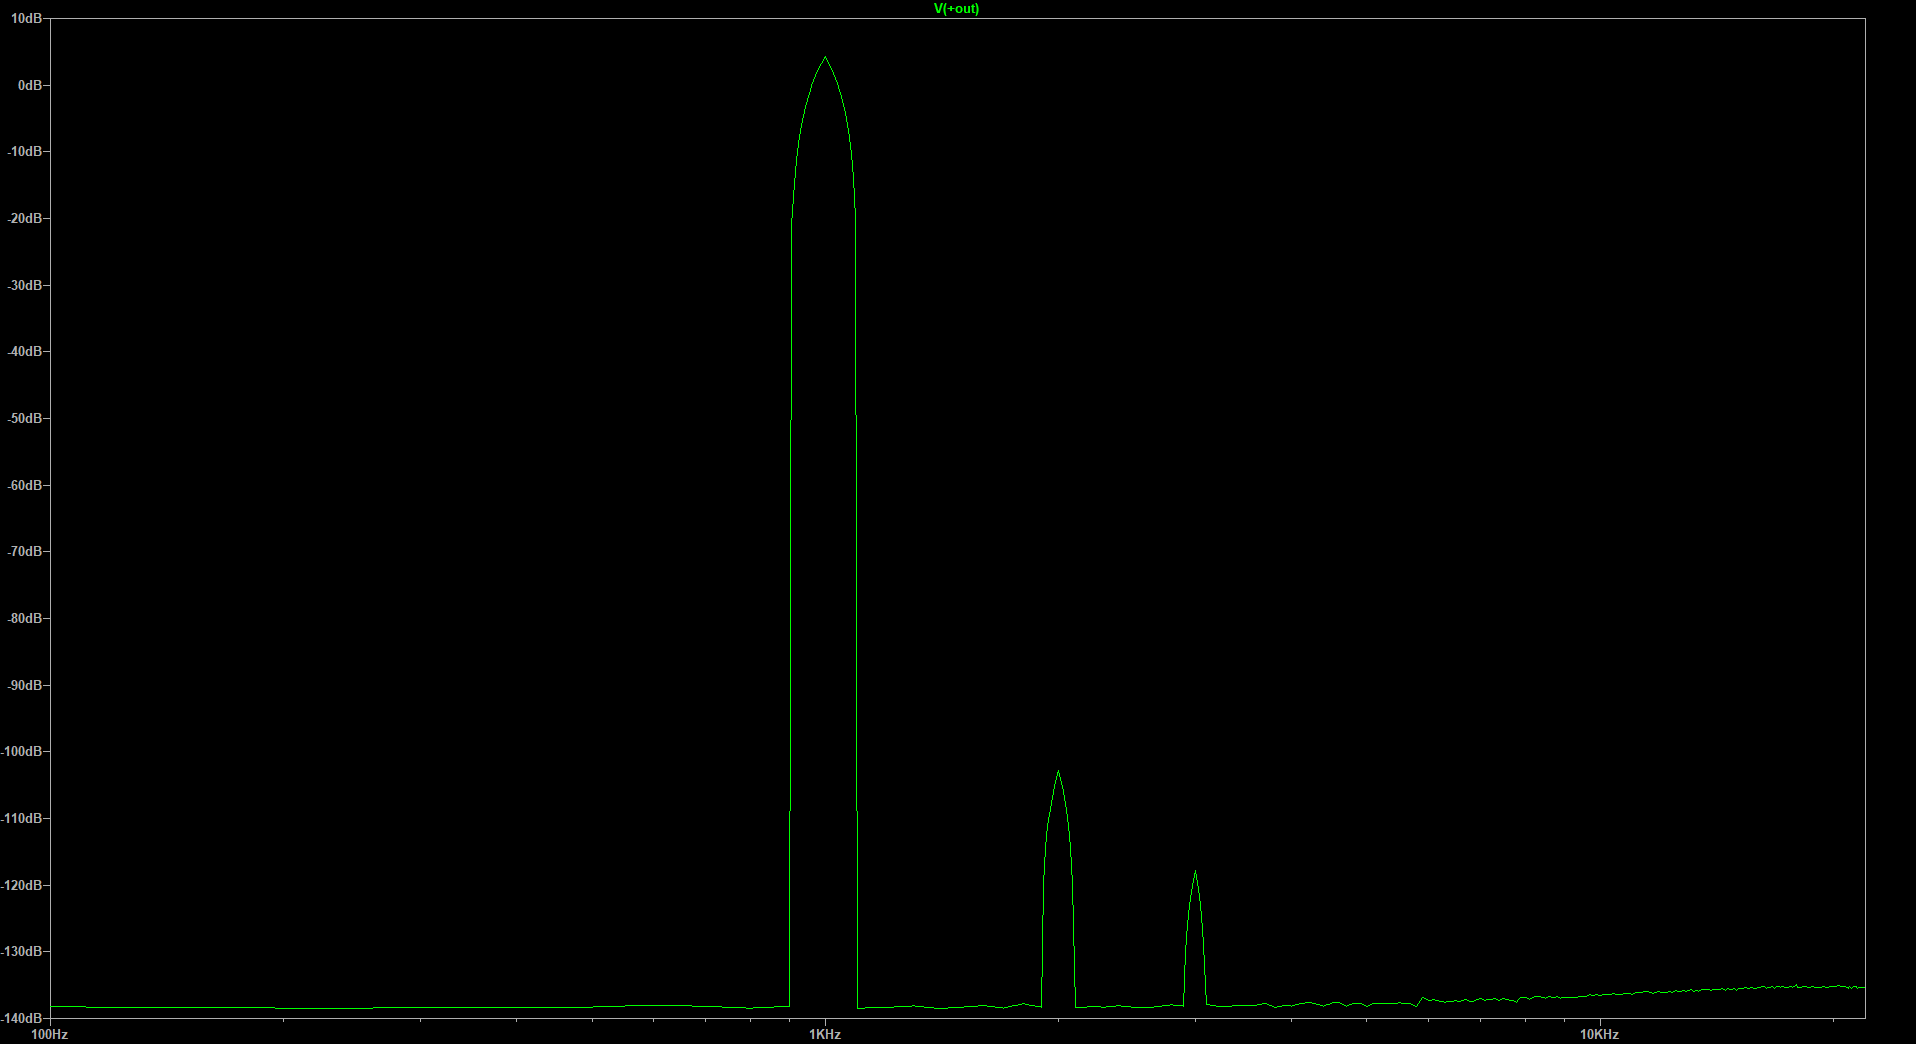
Task: Click the tip of the third harmonic peak near -118dB
Action: pos(1195,872)
